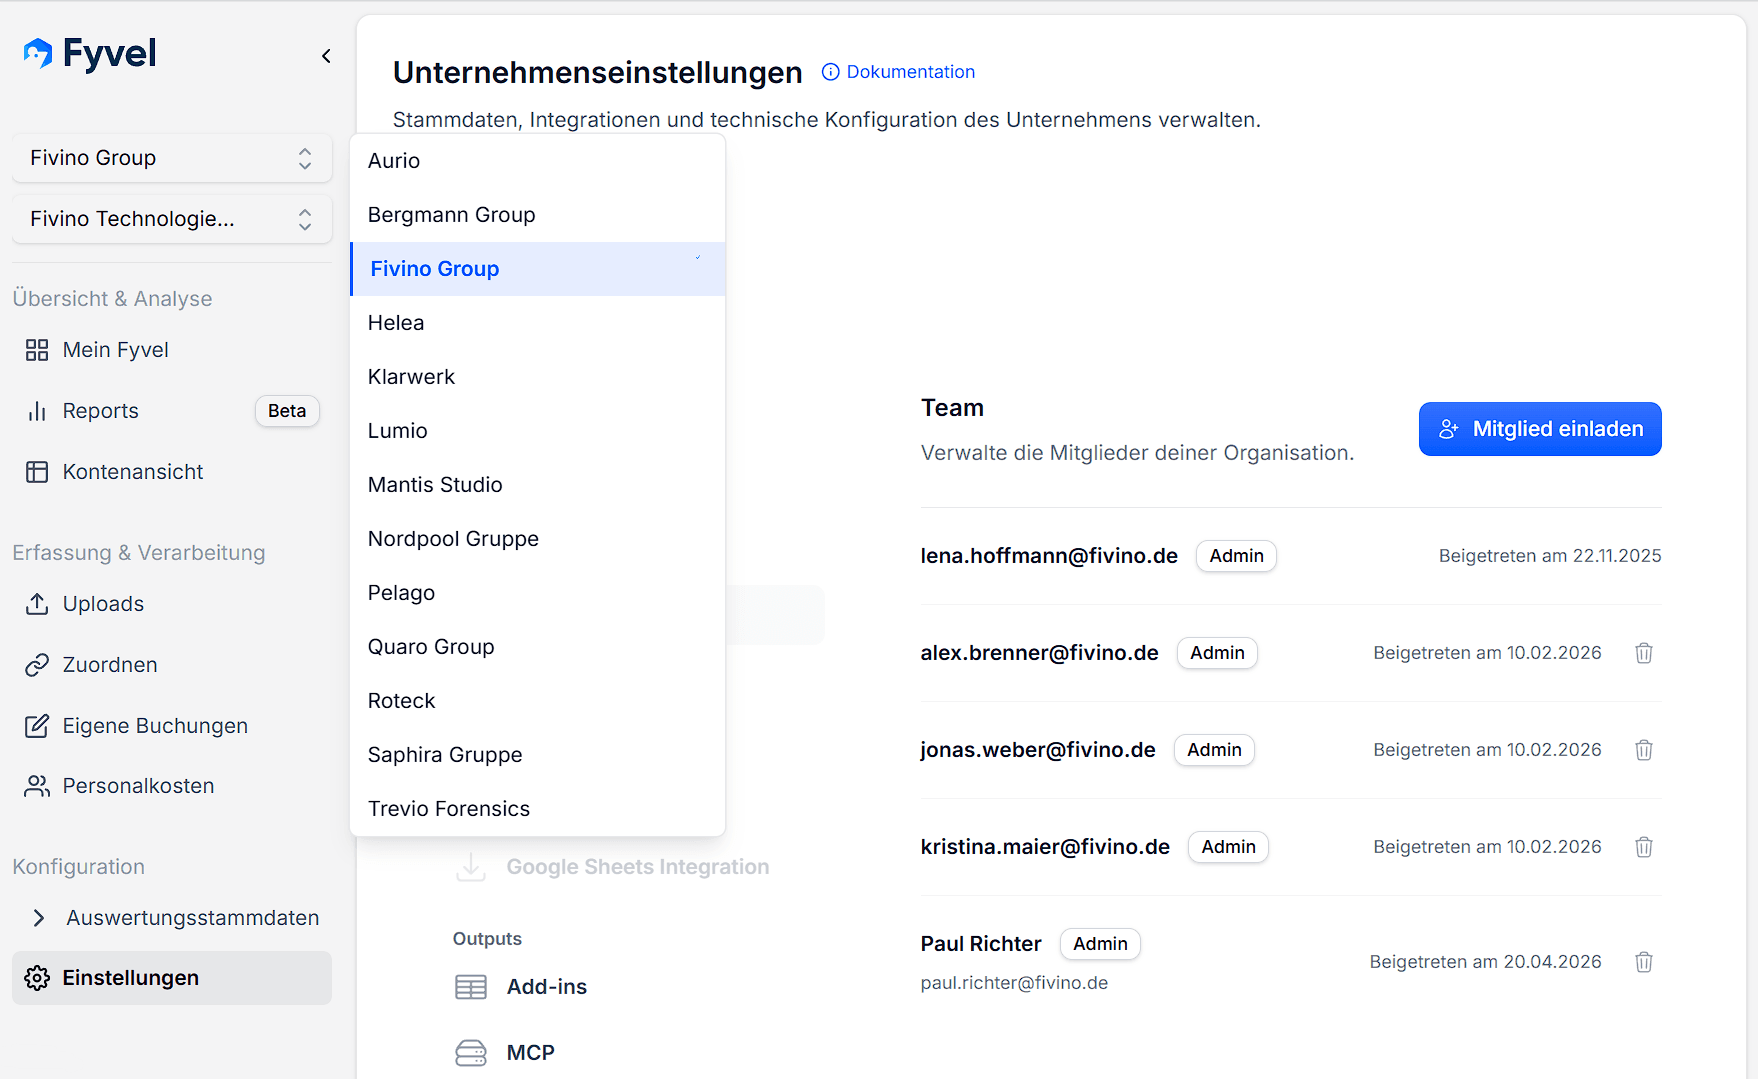Click the MCP server icon
The width and height of the screenshot is (1758, 1079).
click(471, 1053)
